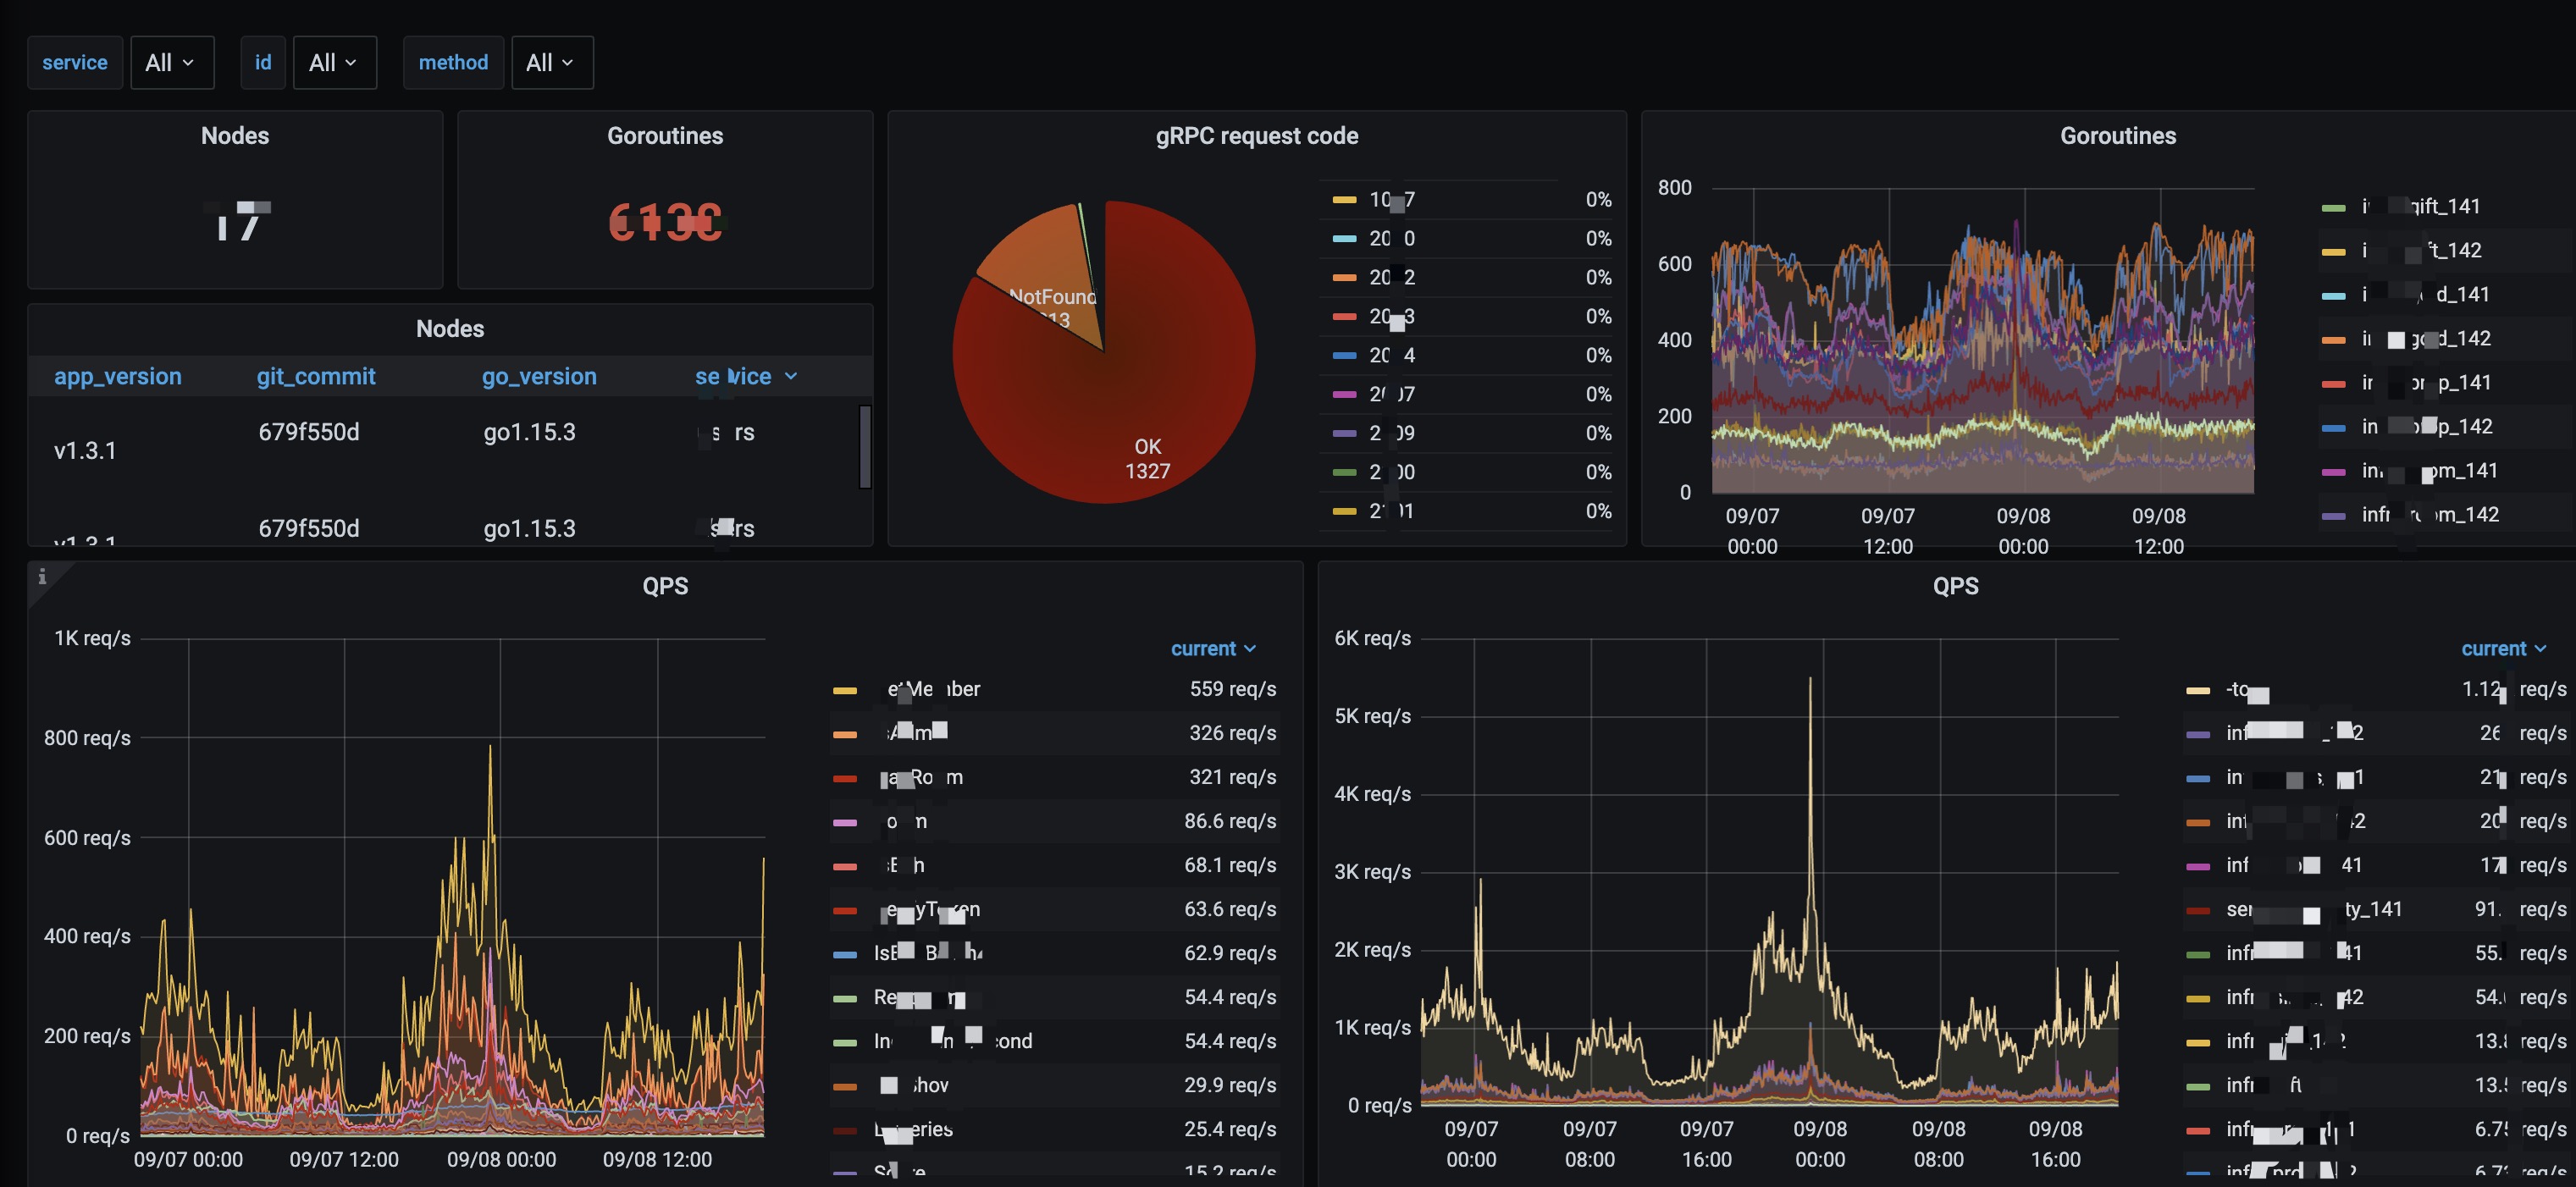Open the Goroutines graph panel title menu
Image resolution: width=2576 pixels, height=1187 pixels.
coord(2117,136)
